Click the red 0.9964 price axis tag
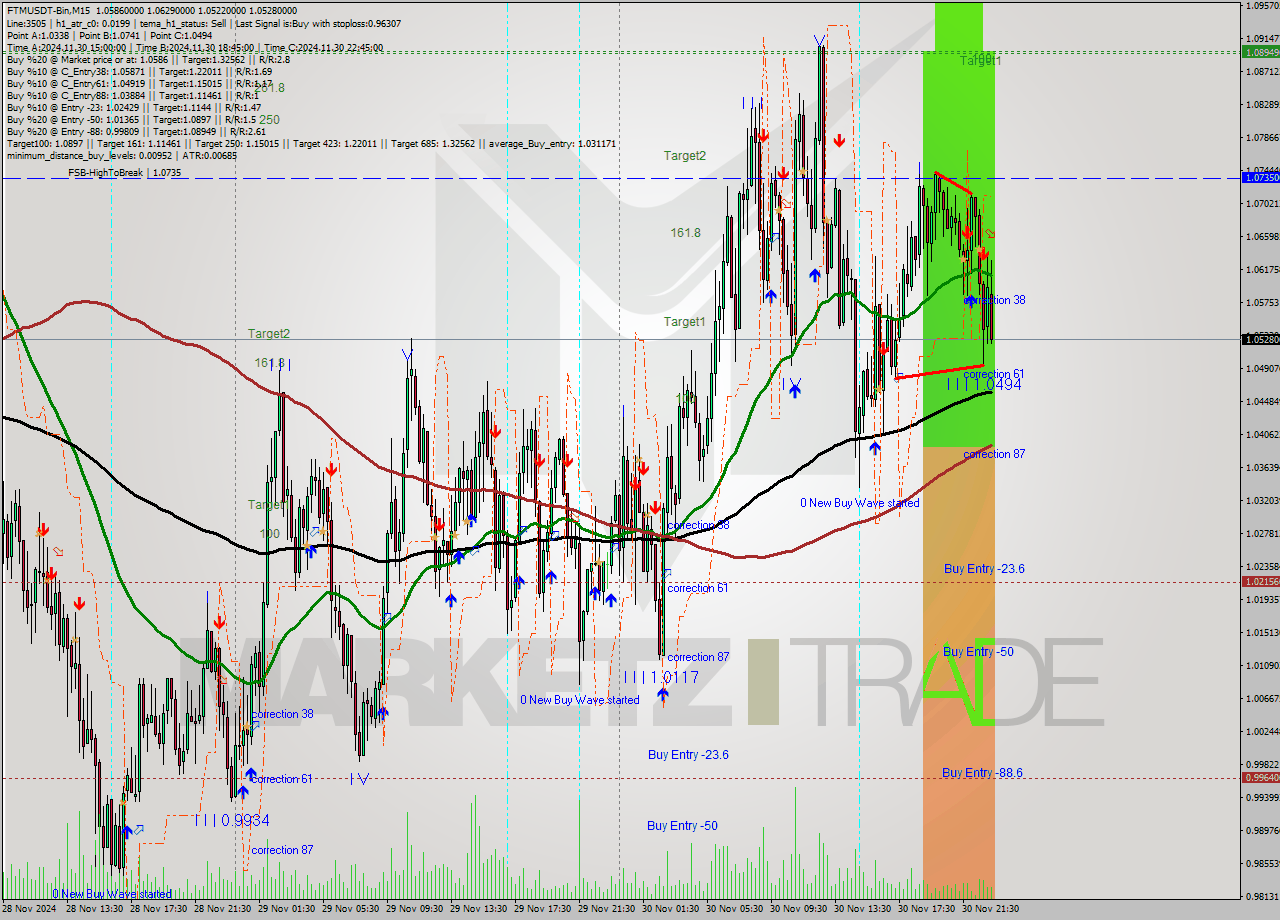 click(1260, 777)
